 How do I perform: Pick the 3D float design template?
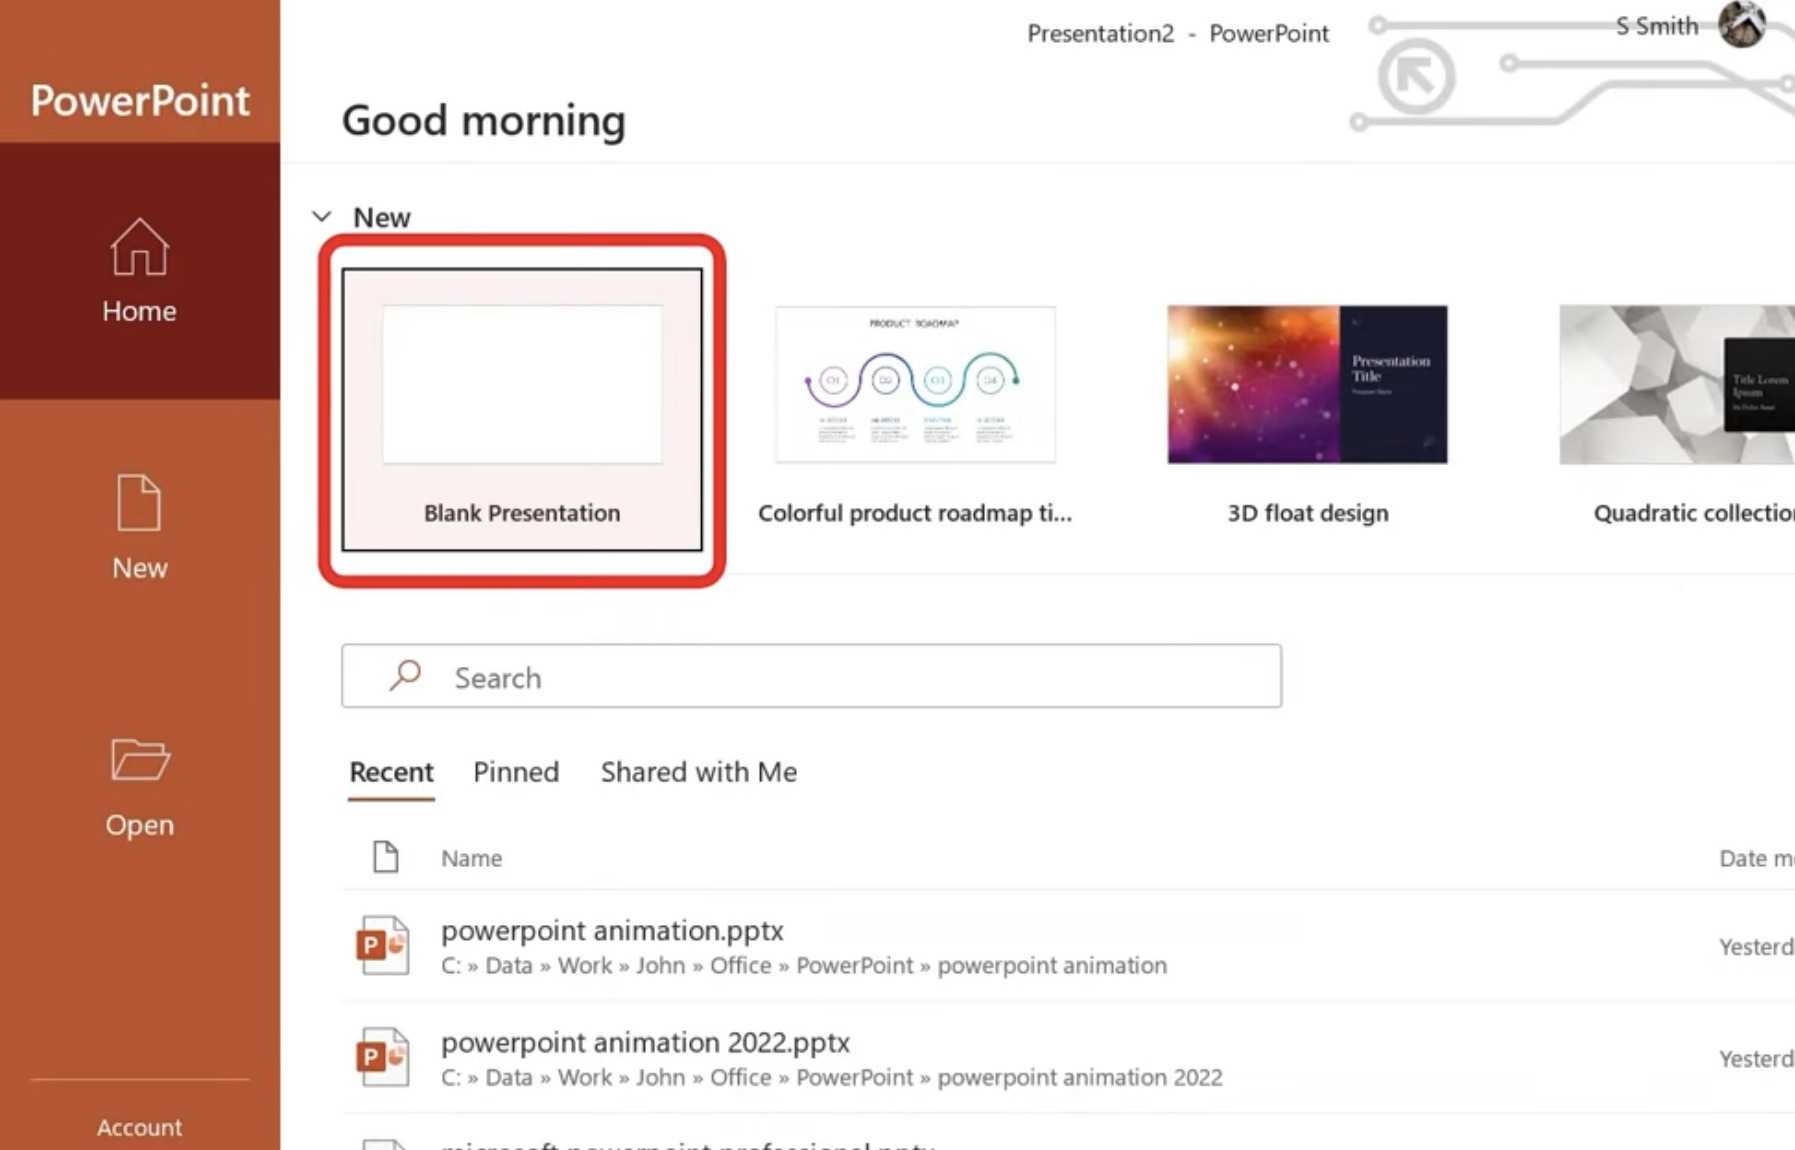pyautogui.click(x=1307, y=415)
